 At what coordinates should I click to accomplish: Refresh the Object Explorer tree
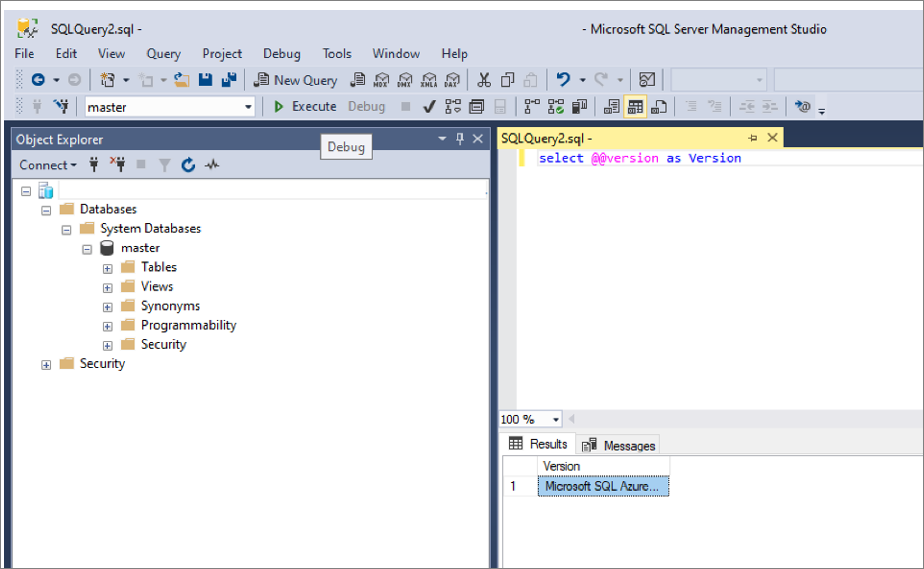[x=188, y=165]
